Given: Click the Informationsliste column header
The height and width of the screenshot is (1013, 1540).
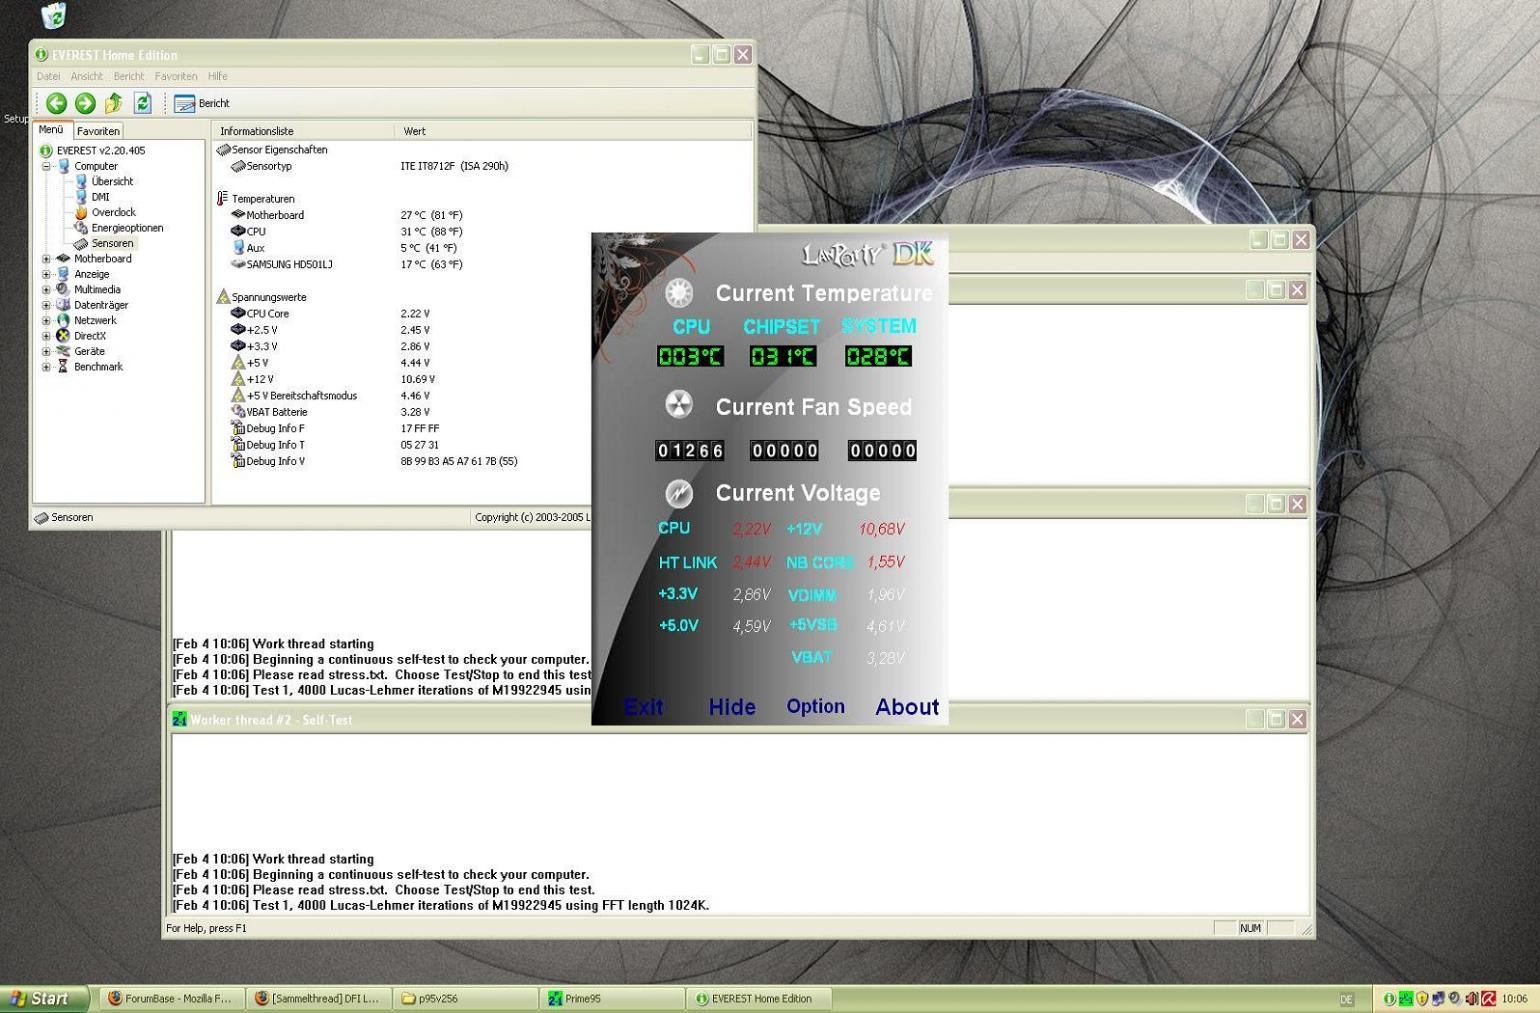Looking at the screenshot, I should pos(302,131).
